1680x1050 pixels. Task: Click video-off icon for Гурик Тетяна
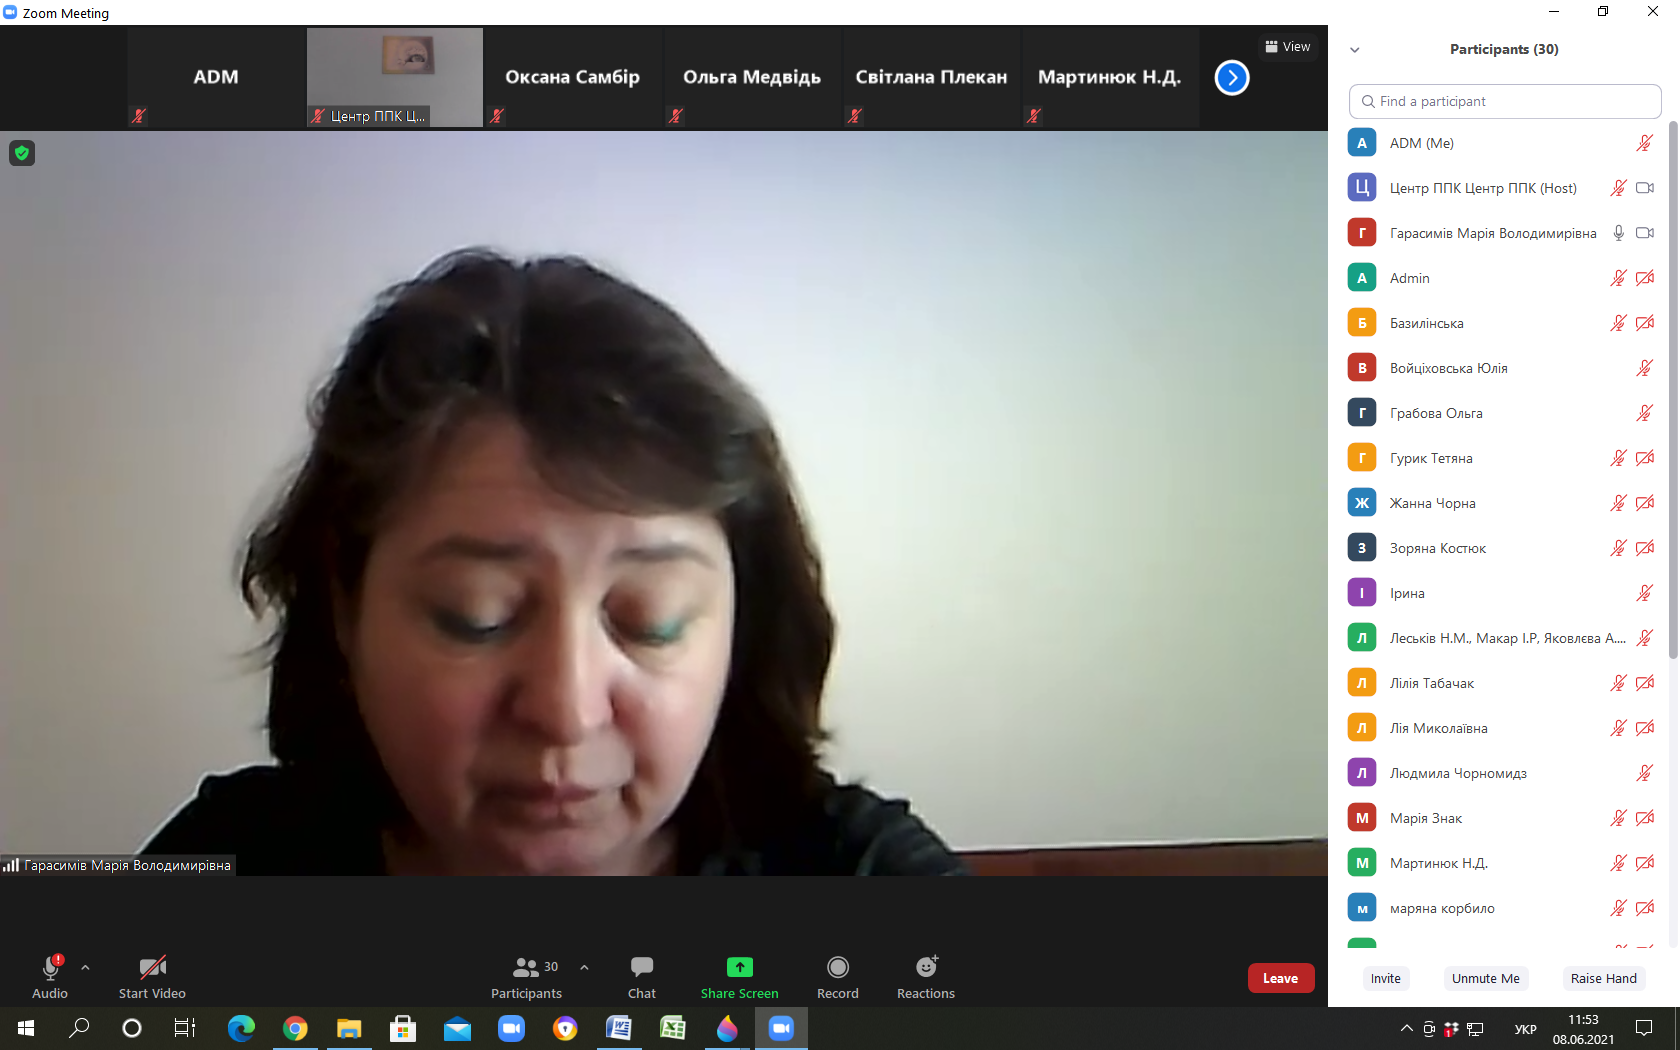1645,458
